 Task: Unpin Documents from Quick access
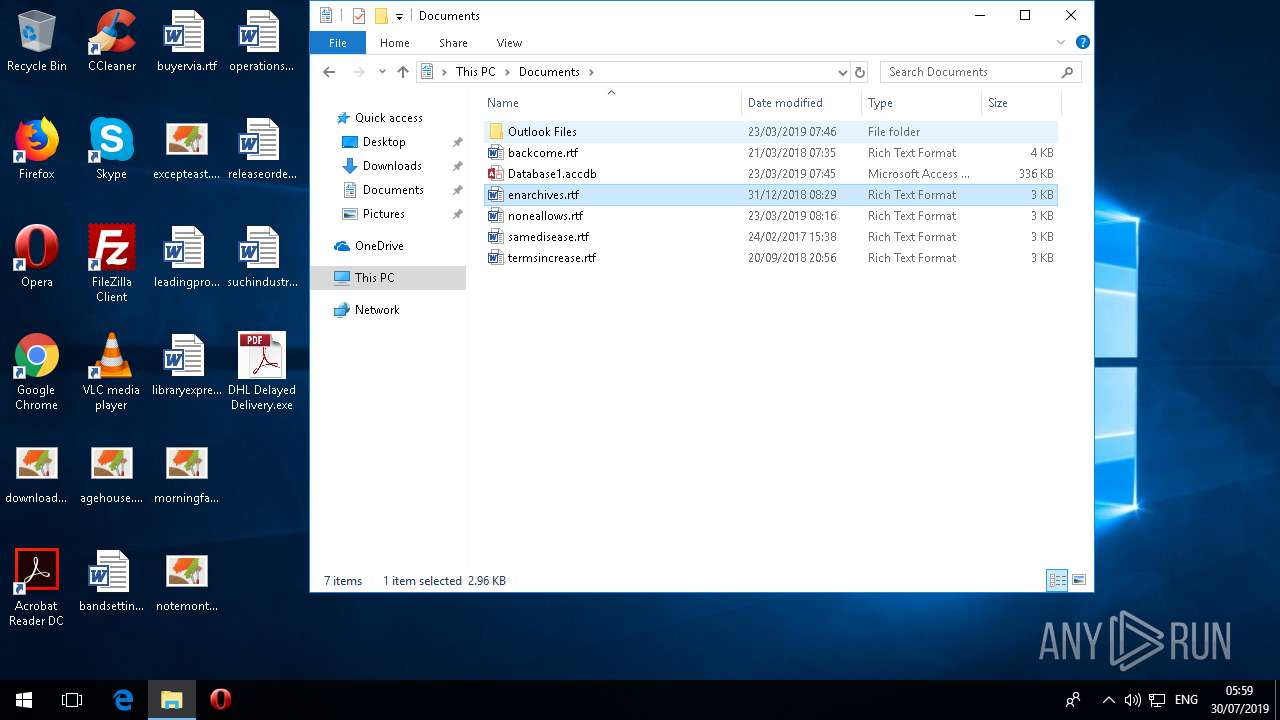457,190
